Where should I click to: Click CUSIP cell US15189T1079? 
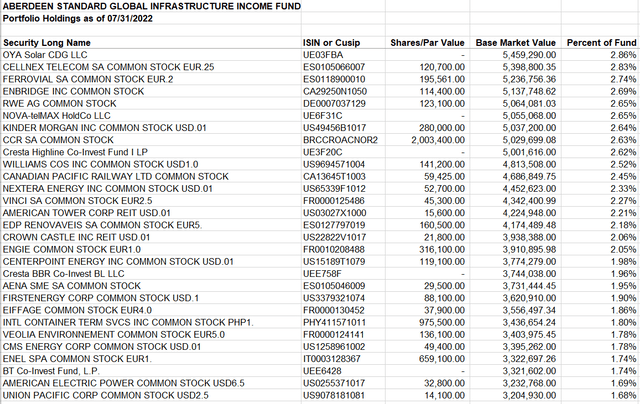tap(334, 262)
